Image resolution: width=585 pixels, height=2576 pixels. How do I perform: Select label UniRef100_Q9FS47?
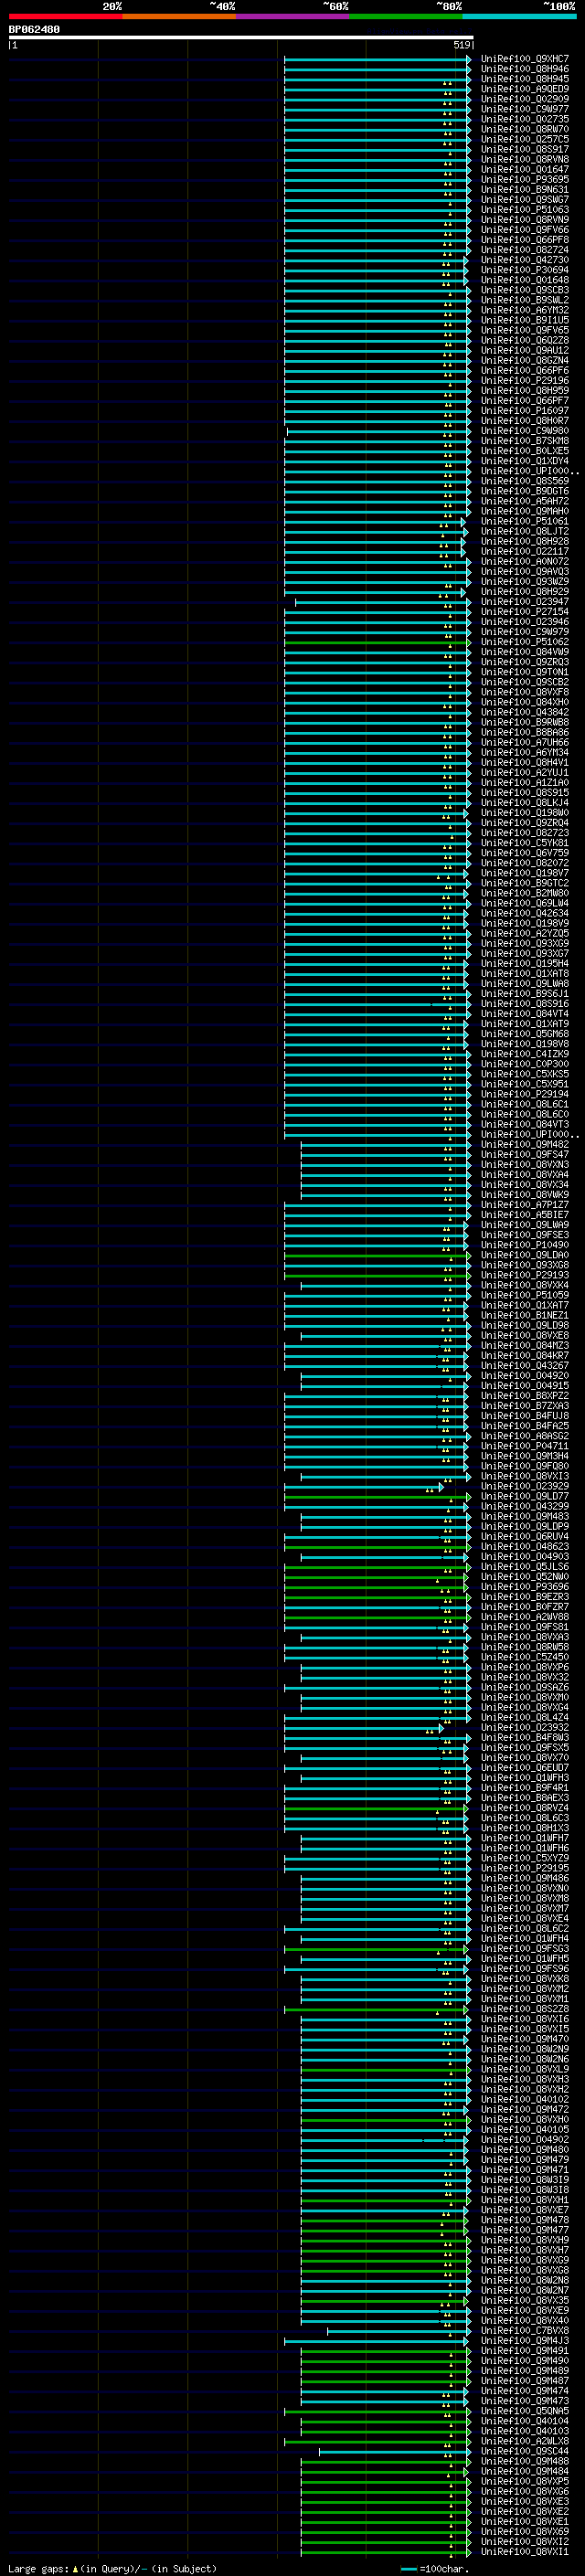[x=525, y=1155]
